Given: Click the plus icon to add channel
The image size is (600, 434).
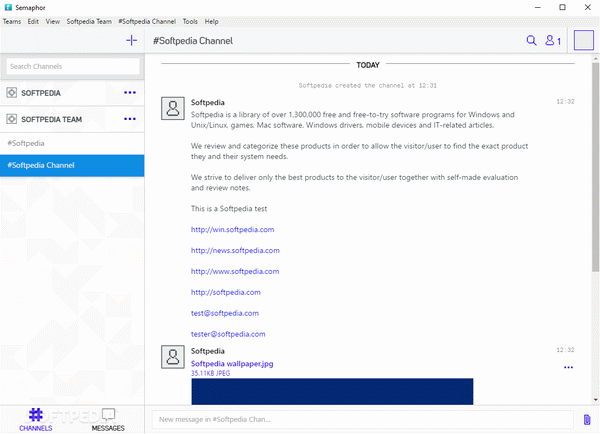Looking at the screenshot, I should (131, 40).
